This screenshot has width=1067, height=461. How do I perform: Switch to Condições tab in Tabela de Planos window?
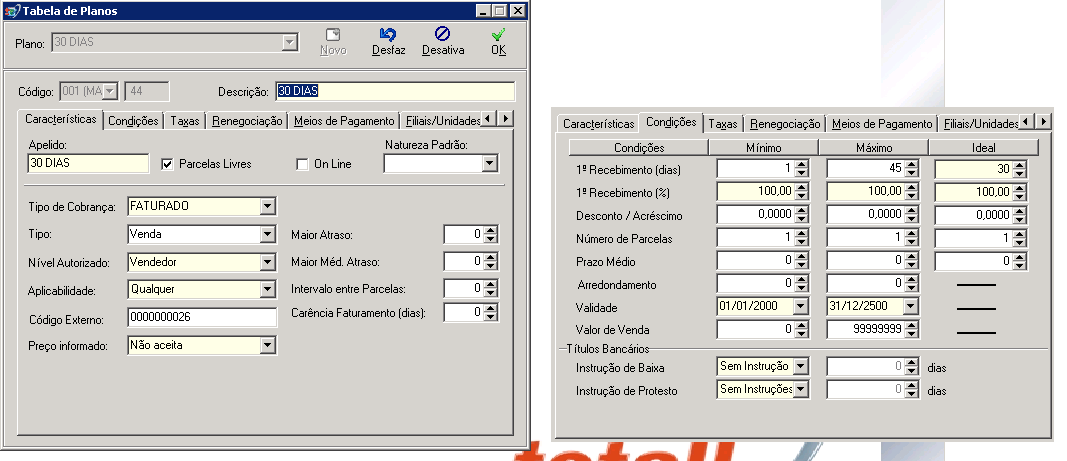tap(133, 121)
